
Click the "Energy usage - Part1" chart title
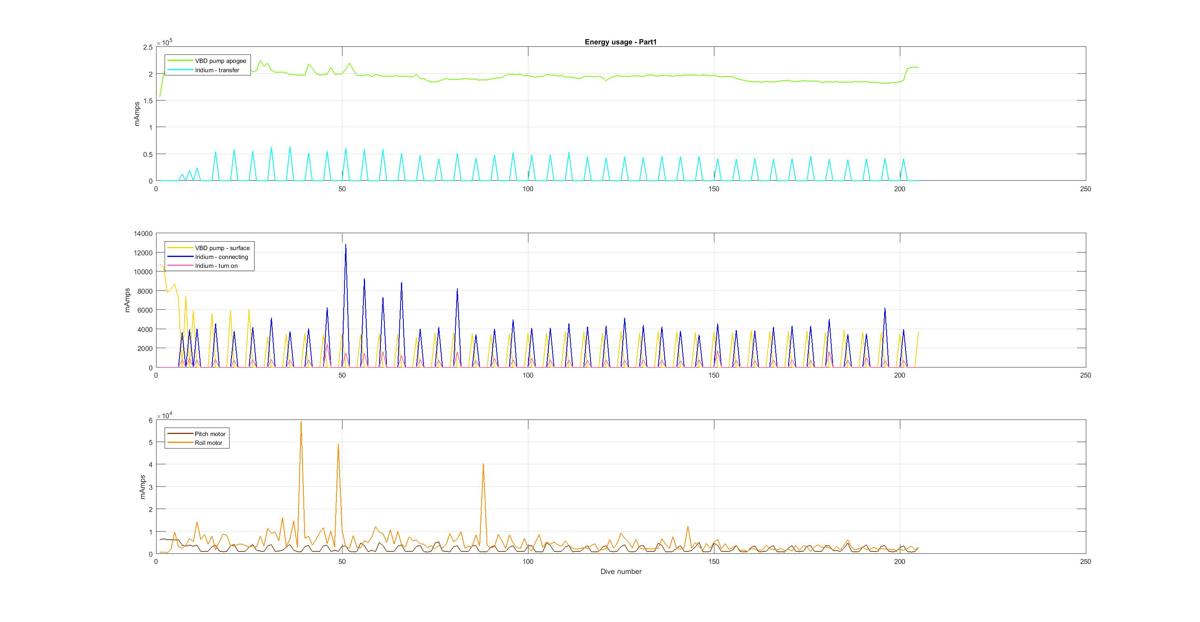621,42
